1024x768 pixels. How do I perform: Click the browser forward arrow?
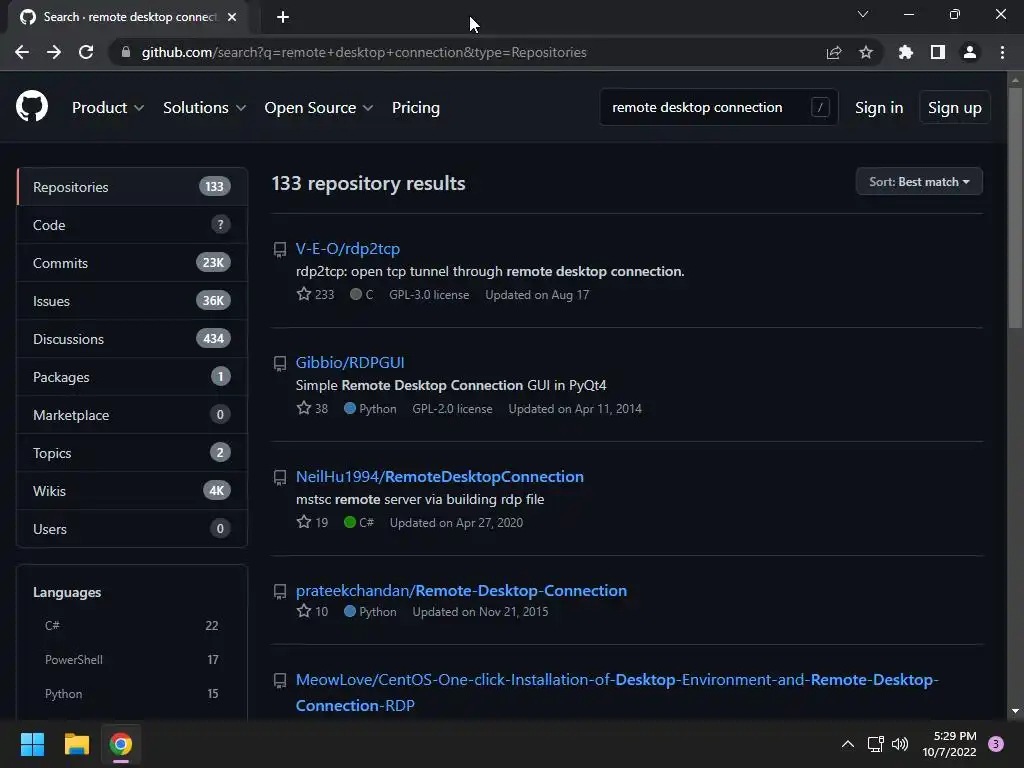pyautogui.click(x=54, y=52)
